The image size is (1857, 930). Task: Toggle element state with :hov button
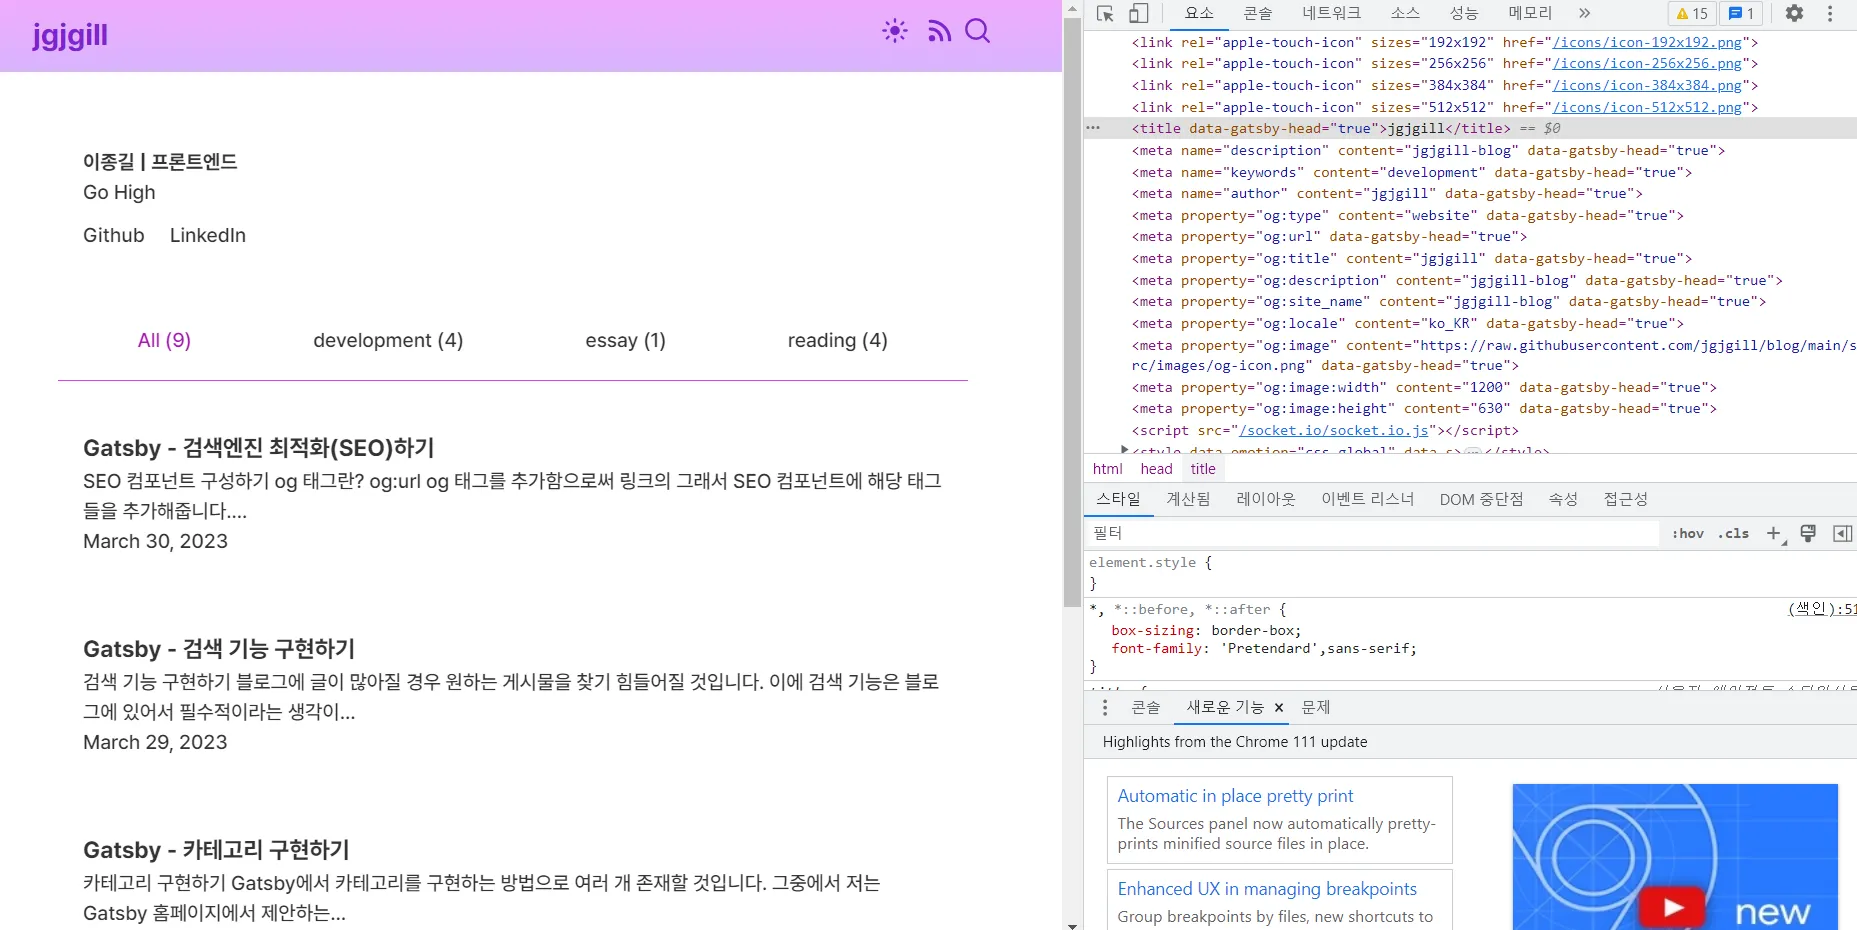point(1687,534)
